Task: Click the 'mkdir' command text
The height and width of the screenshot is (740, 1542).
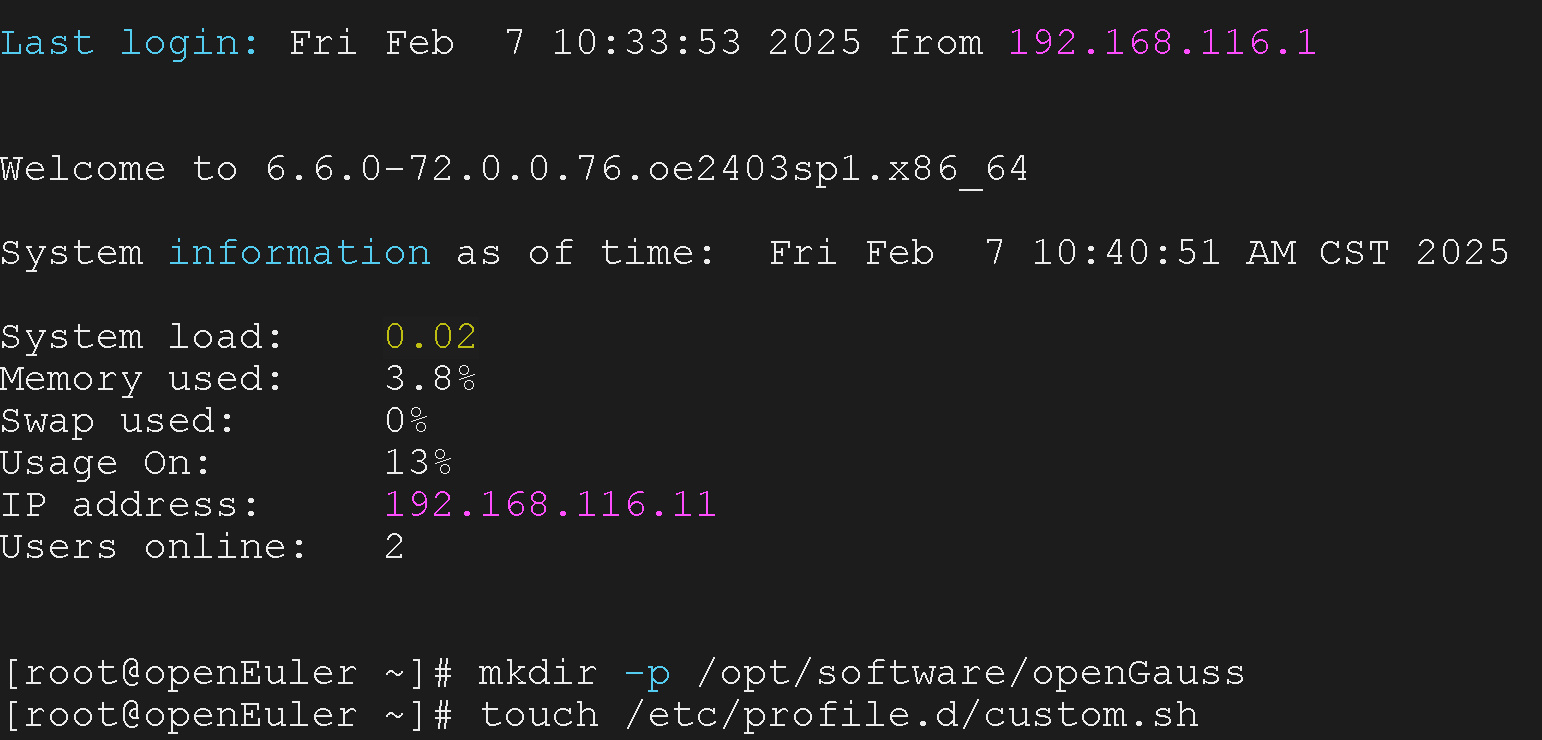Action: (x=538, y=673)
